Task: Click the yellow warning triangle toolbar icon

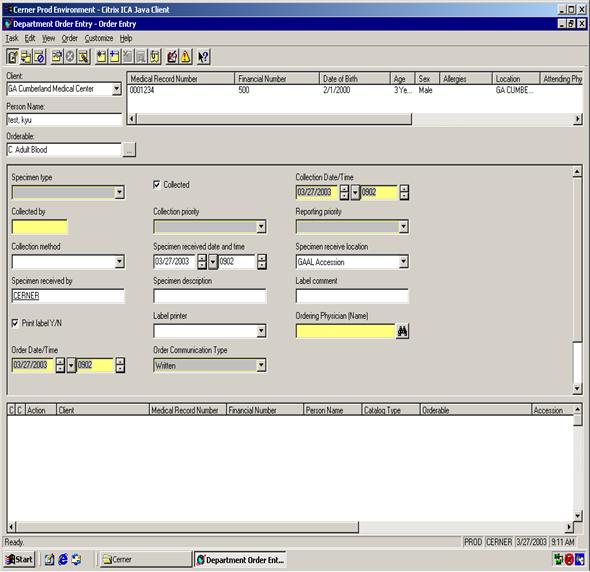Action: coord(186,57)
